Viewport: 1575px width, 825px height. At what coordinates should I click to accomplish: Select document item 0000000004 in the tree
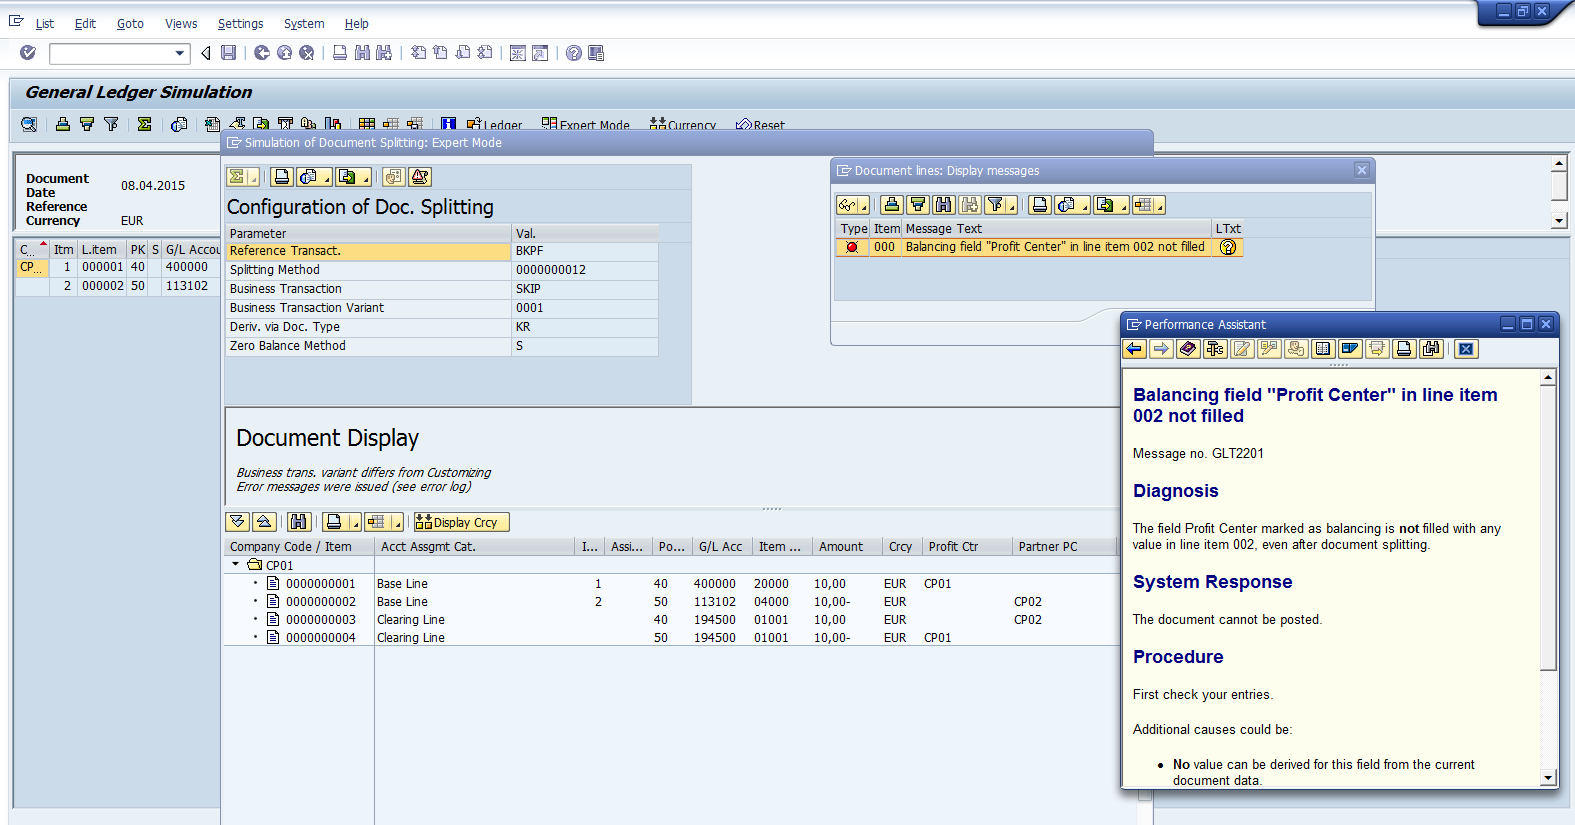tap(320, 638)
